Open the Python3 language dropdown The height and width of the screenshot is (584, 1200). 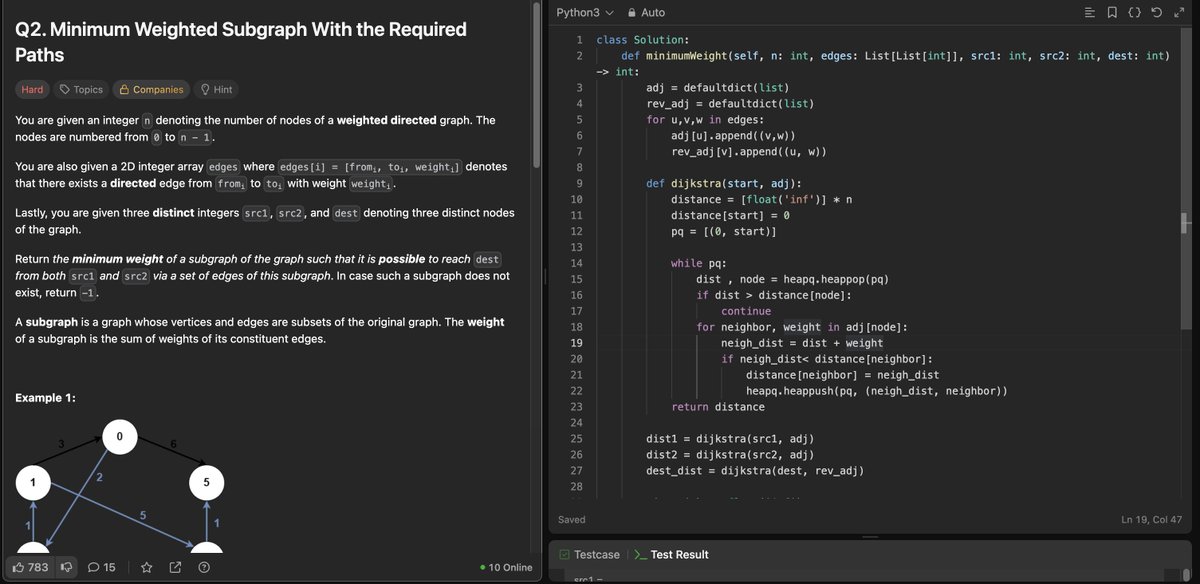point(585,12)
